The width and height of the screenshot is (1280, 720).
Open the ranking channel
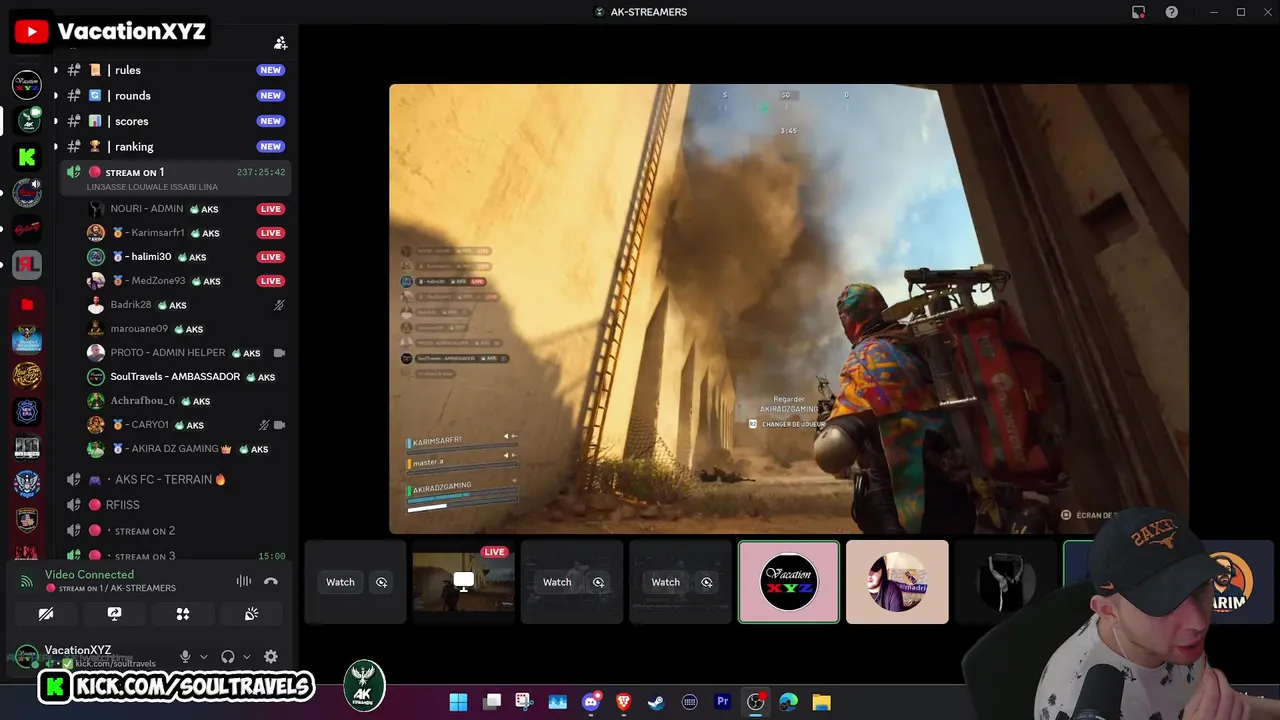[x=175, y=147]
